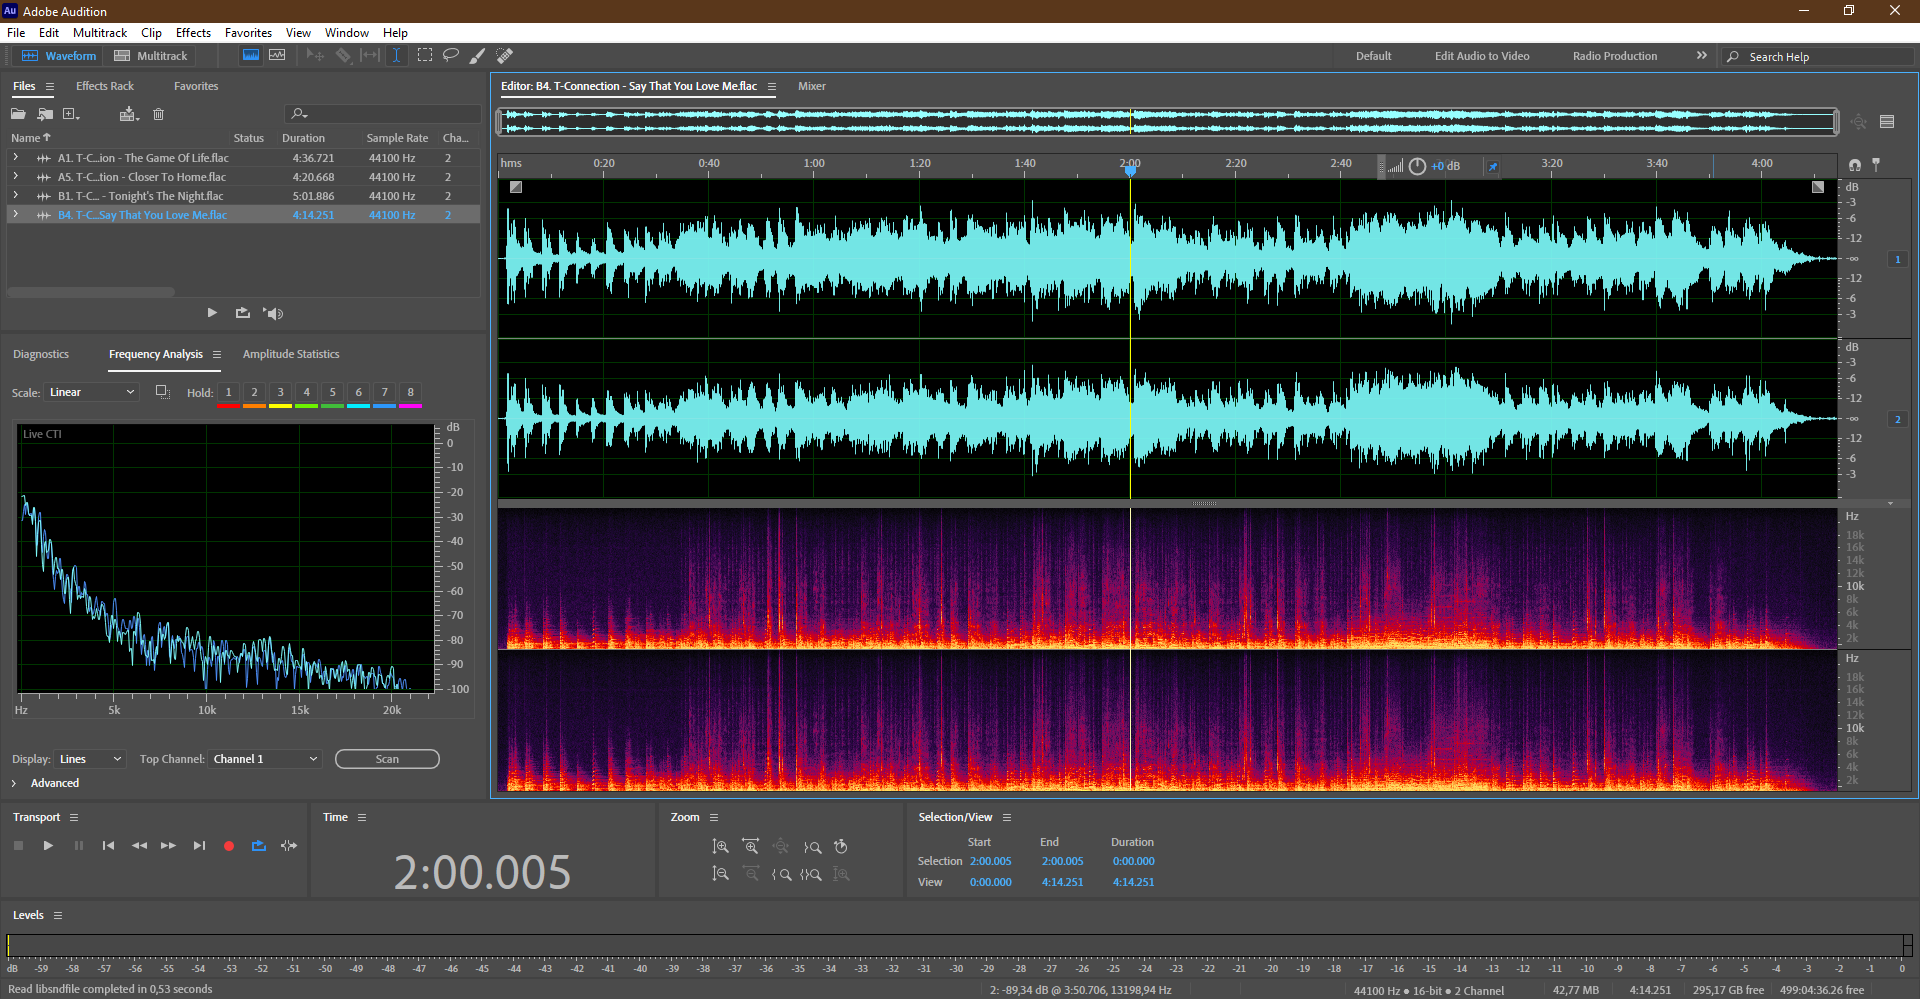Toggle Auto-Play speaker icon in Files panel
The image size is (1920, 999).
pyautogui.click(x=273, y=313)
